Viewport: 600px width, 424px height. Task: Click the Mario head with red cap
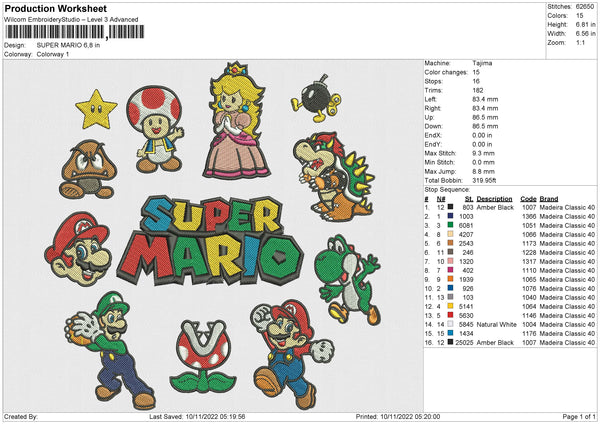click(x=78, y=249)
